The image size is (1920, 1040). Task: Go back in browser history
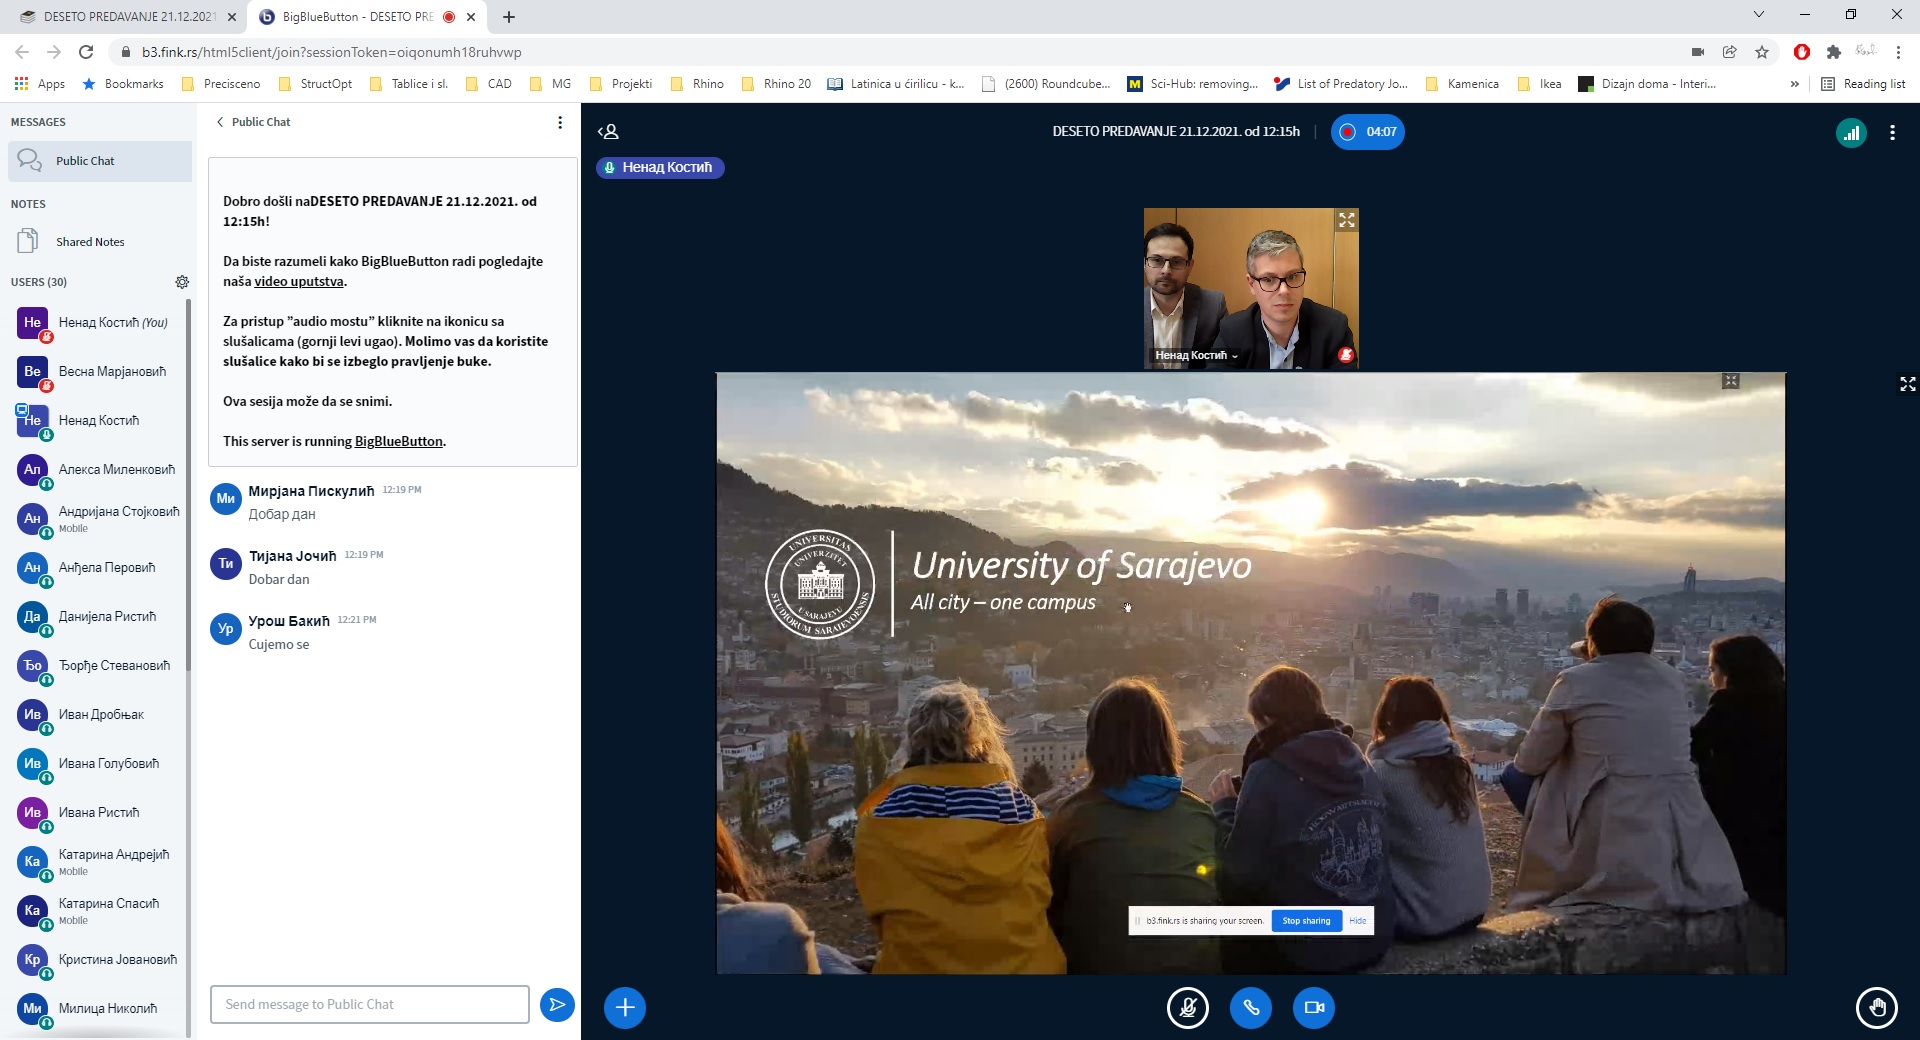[22, 52]
